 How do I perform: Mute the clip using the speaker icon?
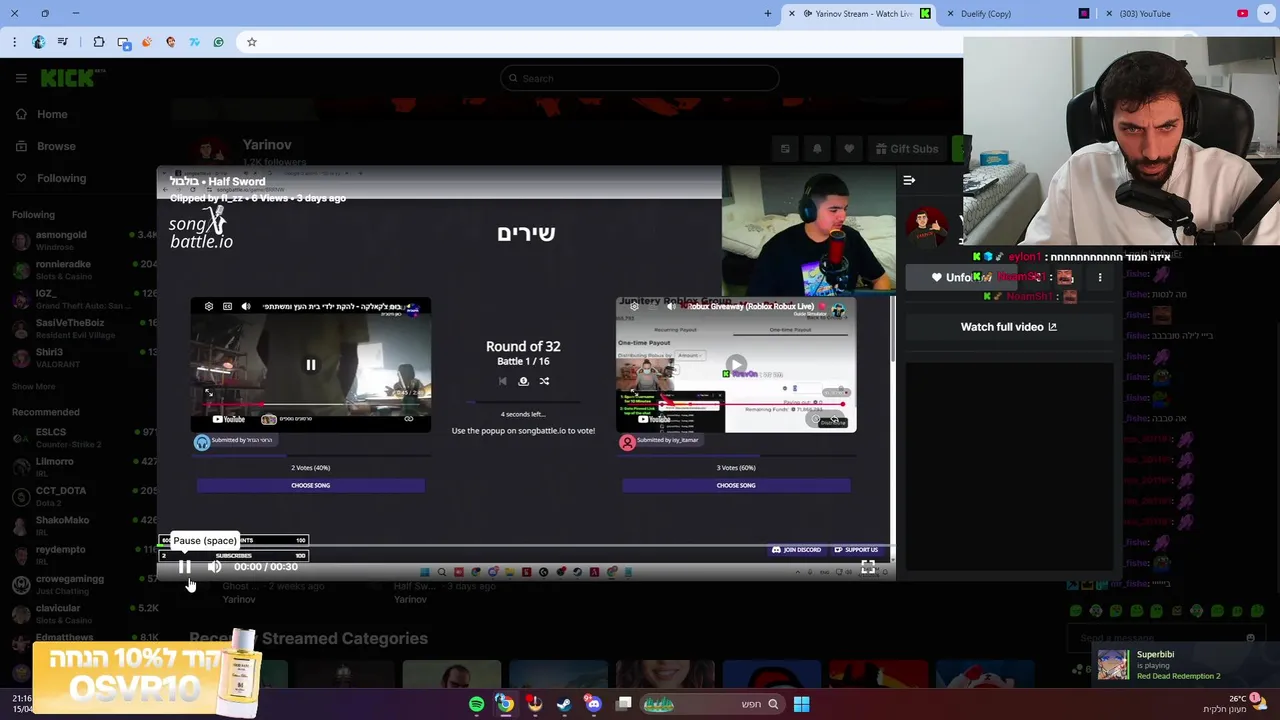click(x=215, y=567)
